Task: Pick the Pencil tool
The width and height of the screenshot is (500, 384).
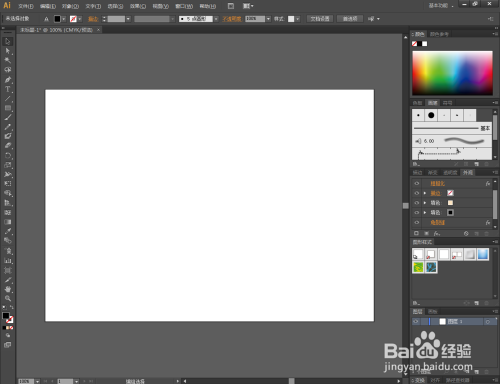Action: click(8, 127)
